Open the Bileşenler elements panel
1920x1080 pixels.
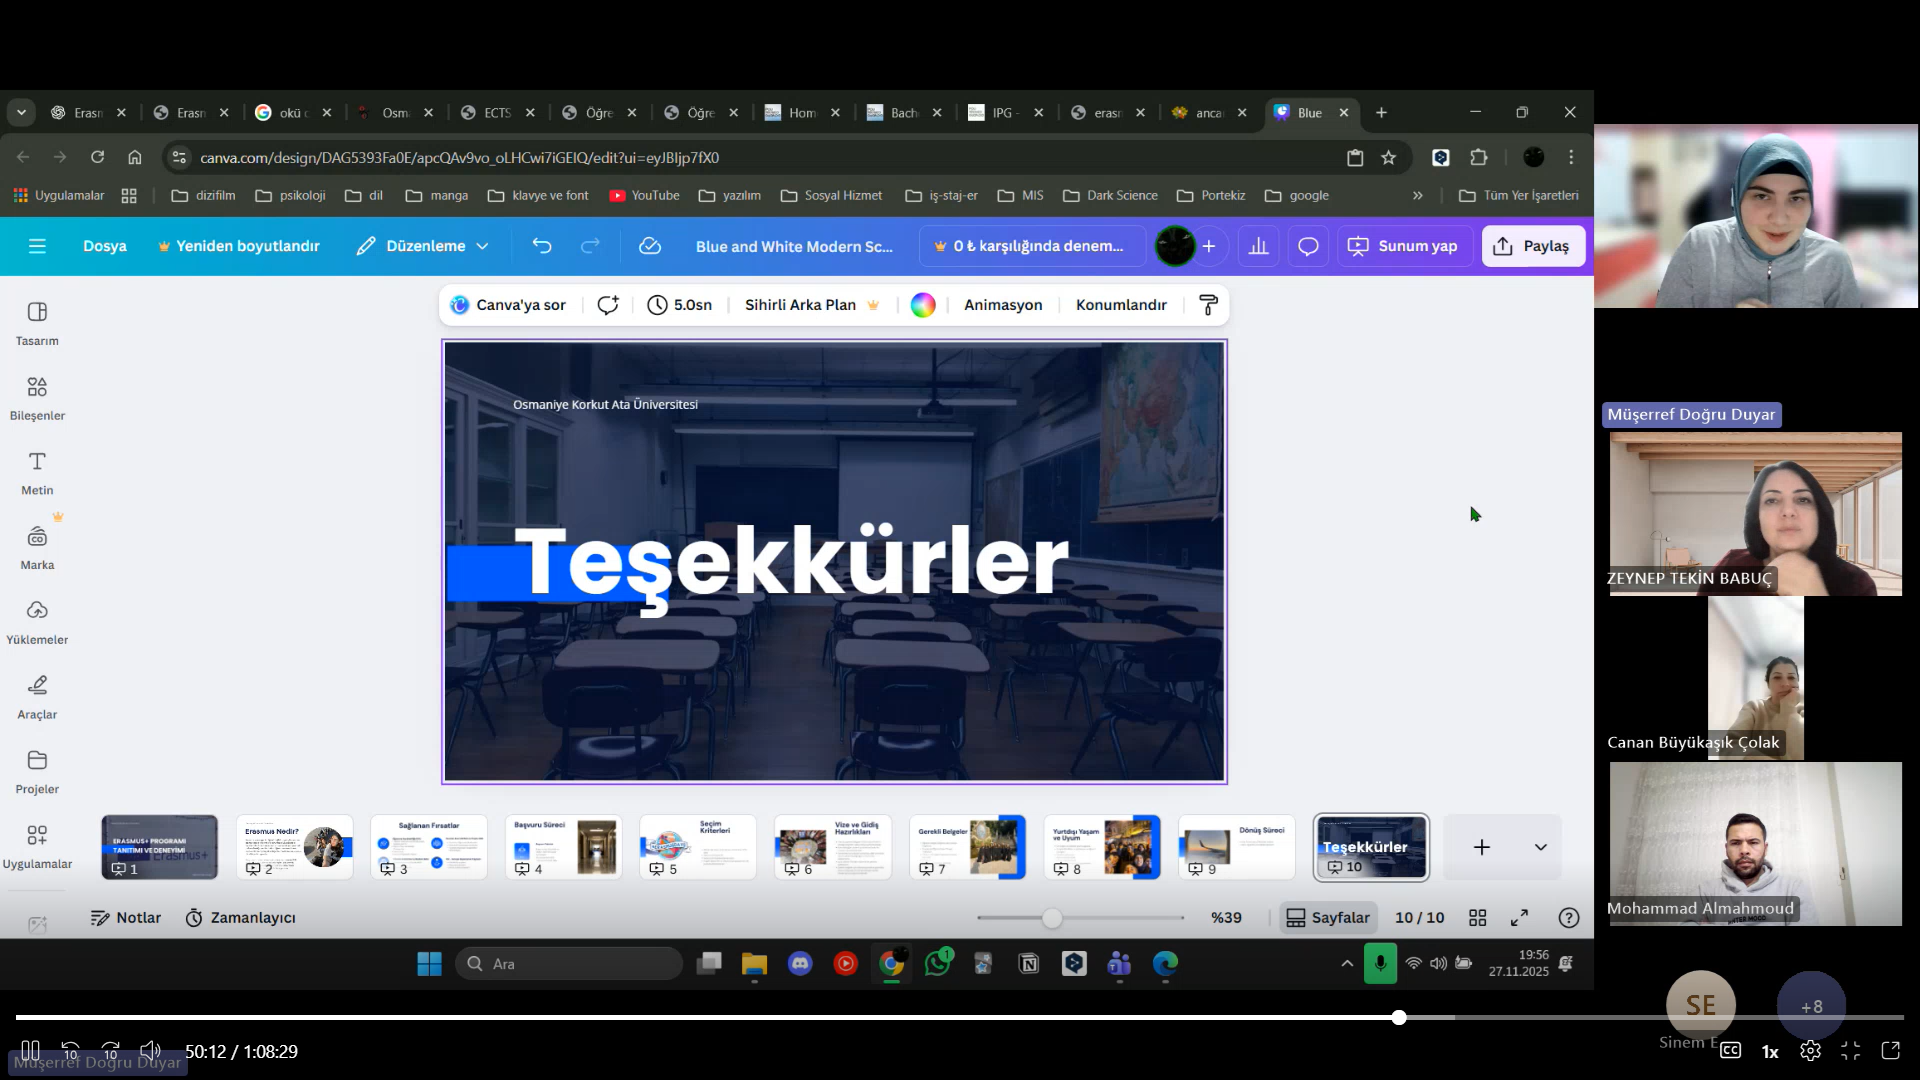[37, 398]
